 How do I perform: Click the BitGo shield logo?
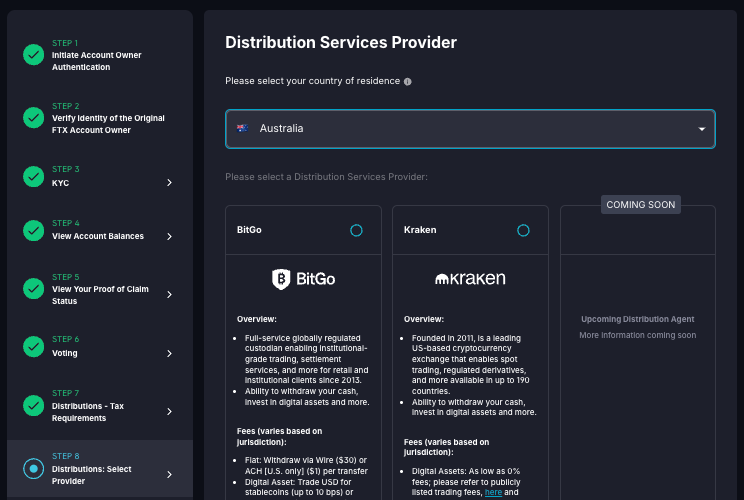click(281, 279)
